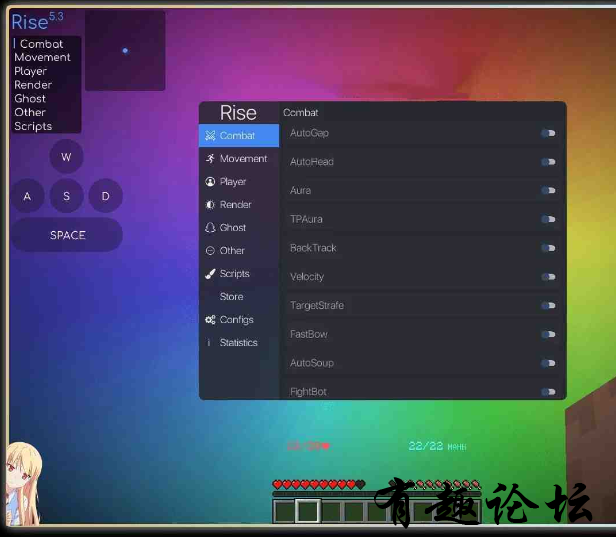Click the TargetStrafe module name

[317, 306]
